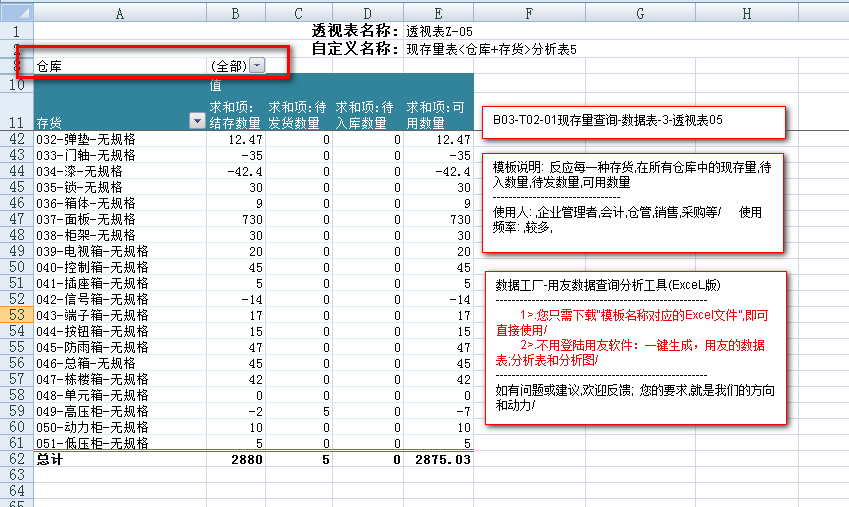Screen dimensions: 849x507
Task: Click the 求和项:结存数量 header cell
Action: tap(236, 115)
